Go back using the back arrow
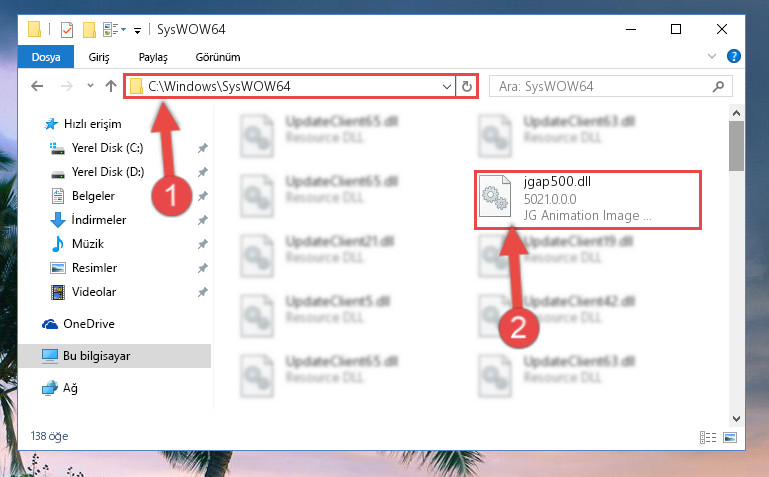769x477 pixels. pos(37,87)
